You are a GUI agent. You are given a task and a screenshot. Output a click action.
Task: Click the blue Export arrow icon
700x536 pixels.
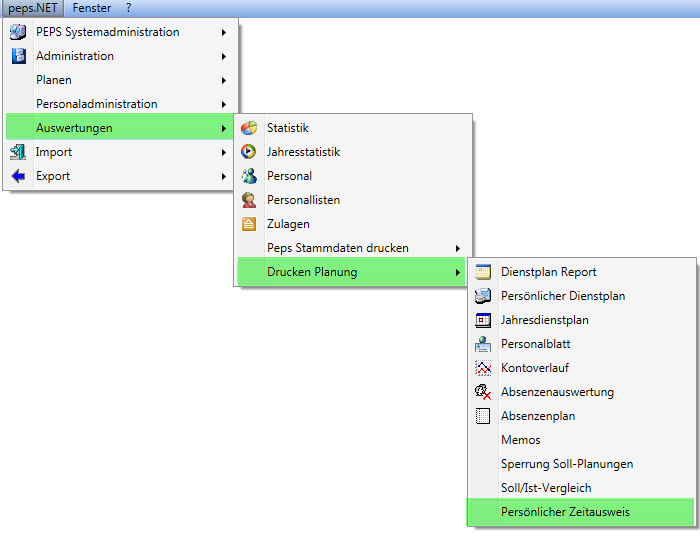(18, 176)
